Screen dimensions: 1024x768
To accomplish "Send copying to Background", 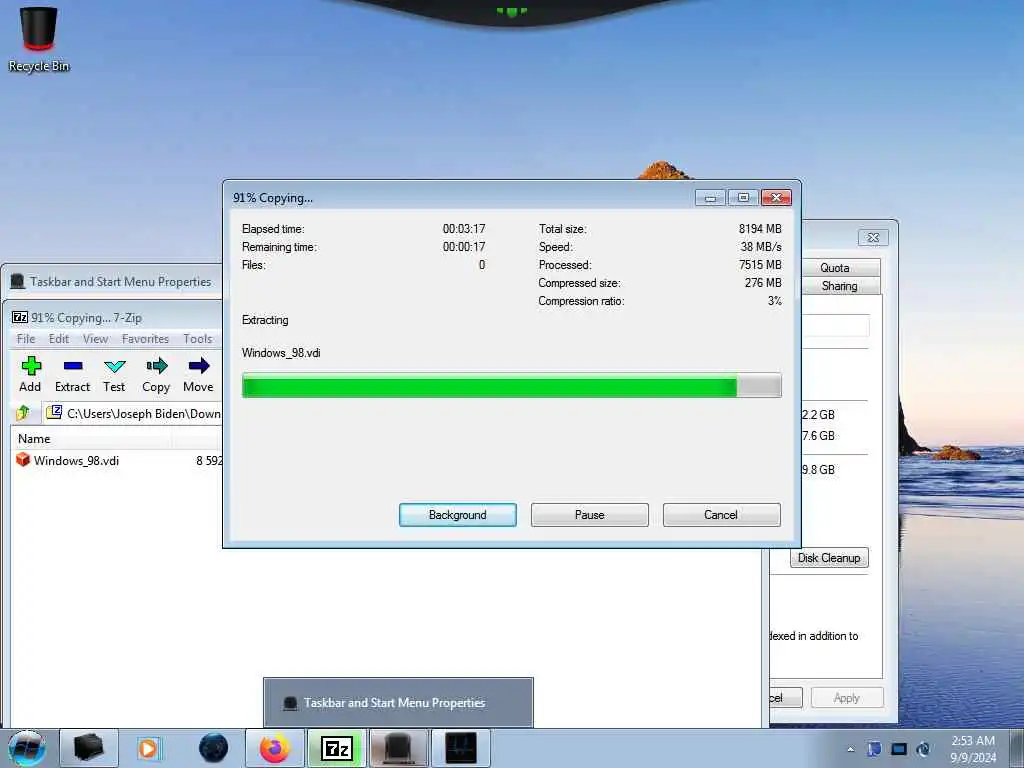I will click(x=458, y=515).
